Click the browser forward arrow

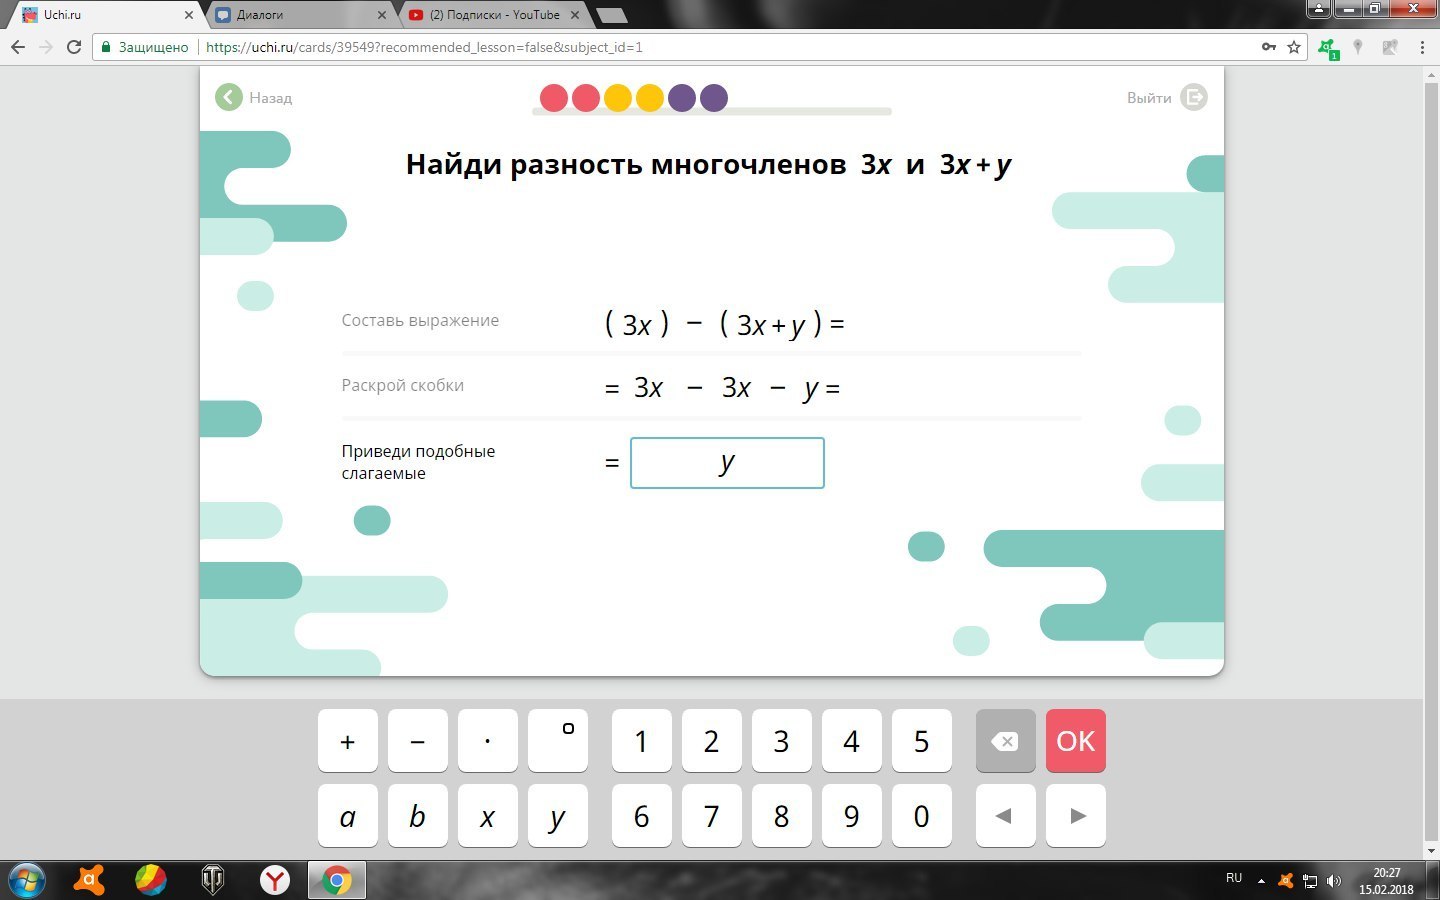pyautogui.click(x=45, y=47)
